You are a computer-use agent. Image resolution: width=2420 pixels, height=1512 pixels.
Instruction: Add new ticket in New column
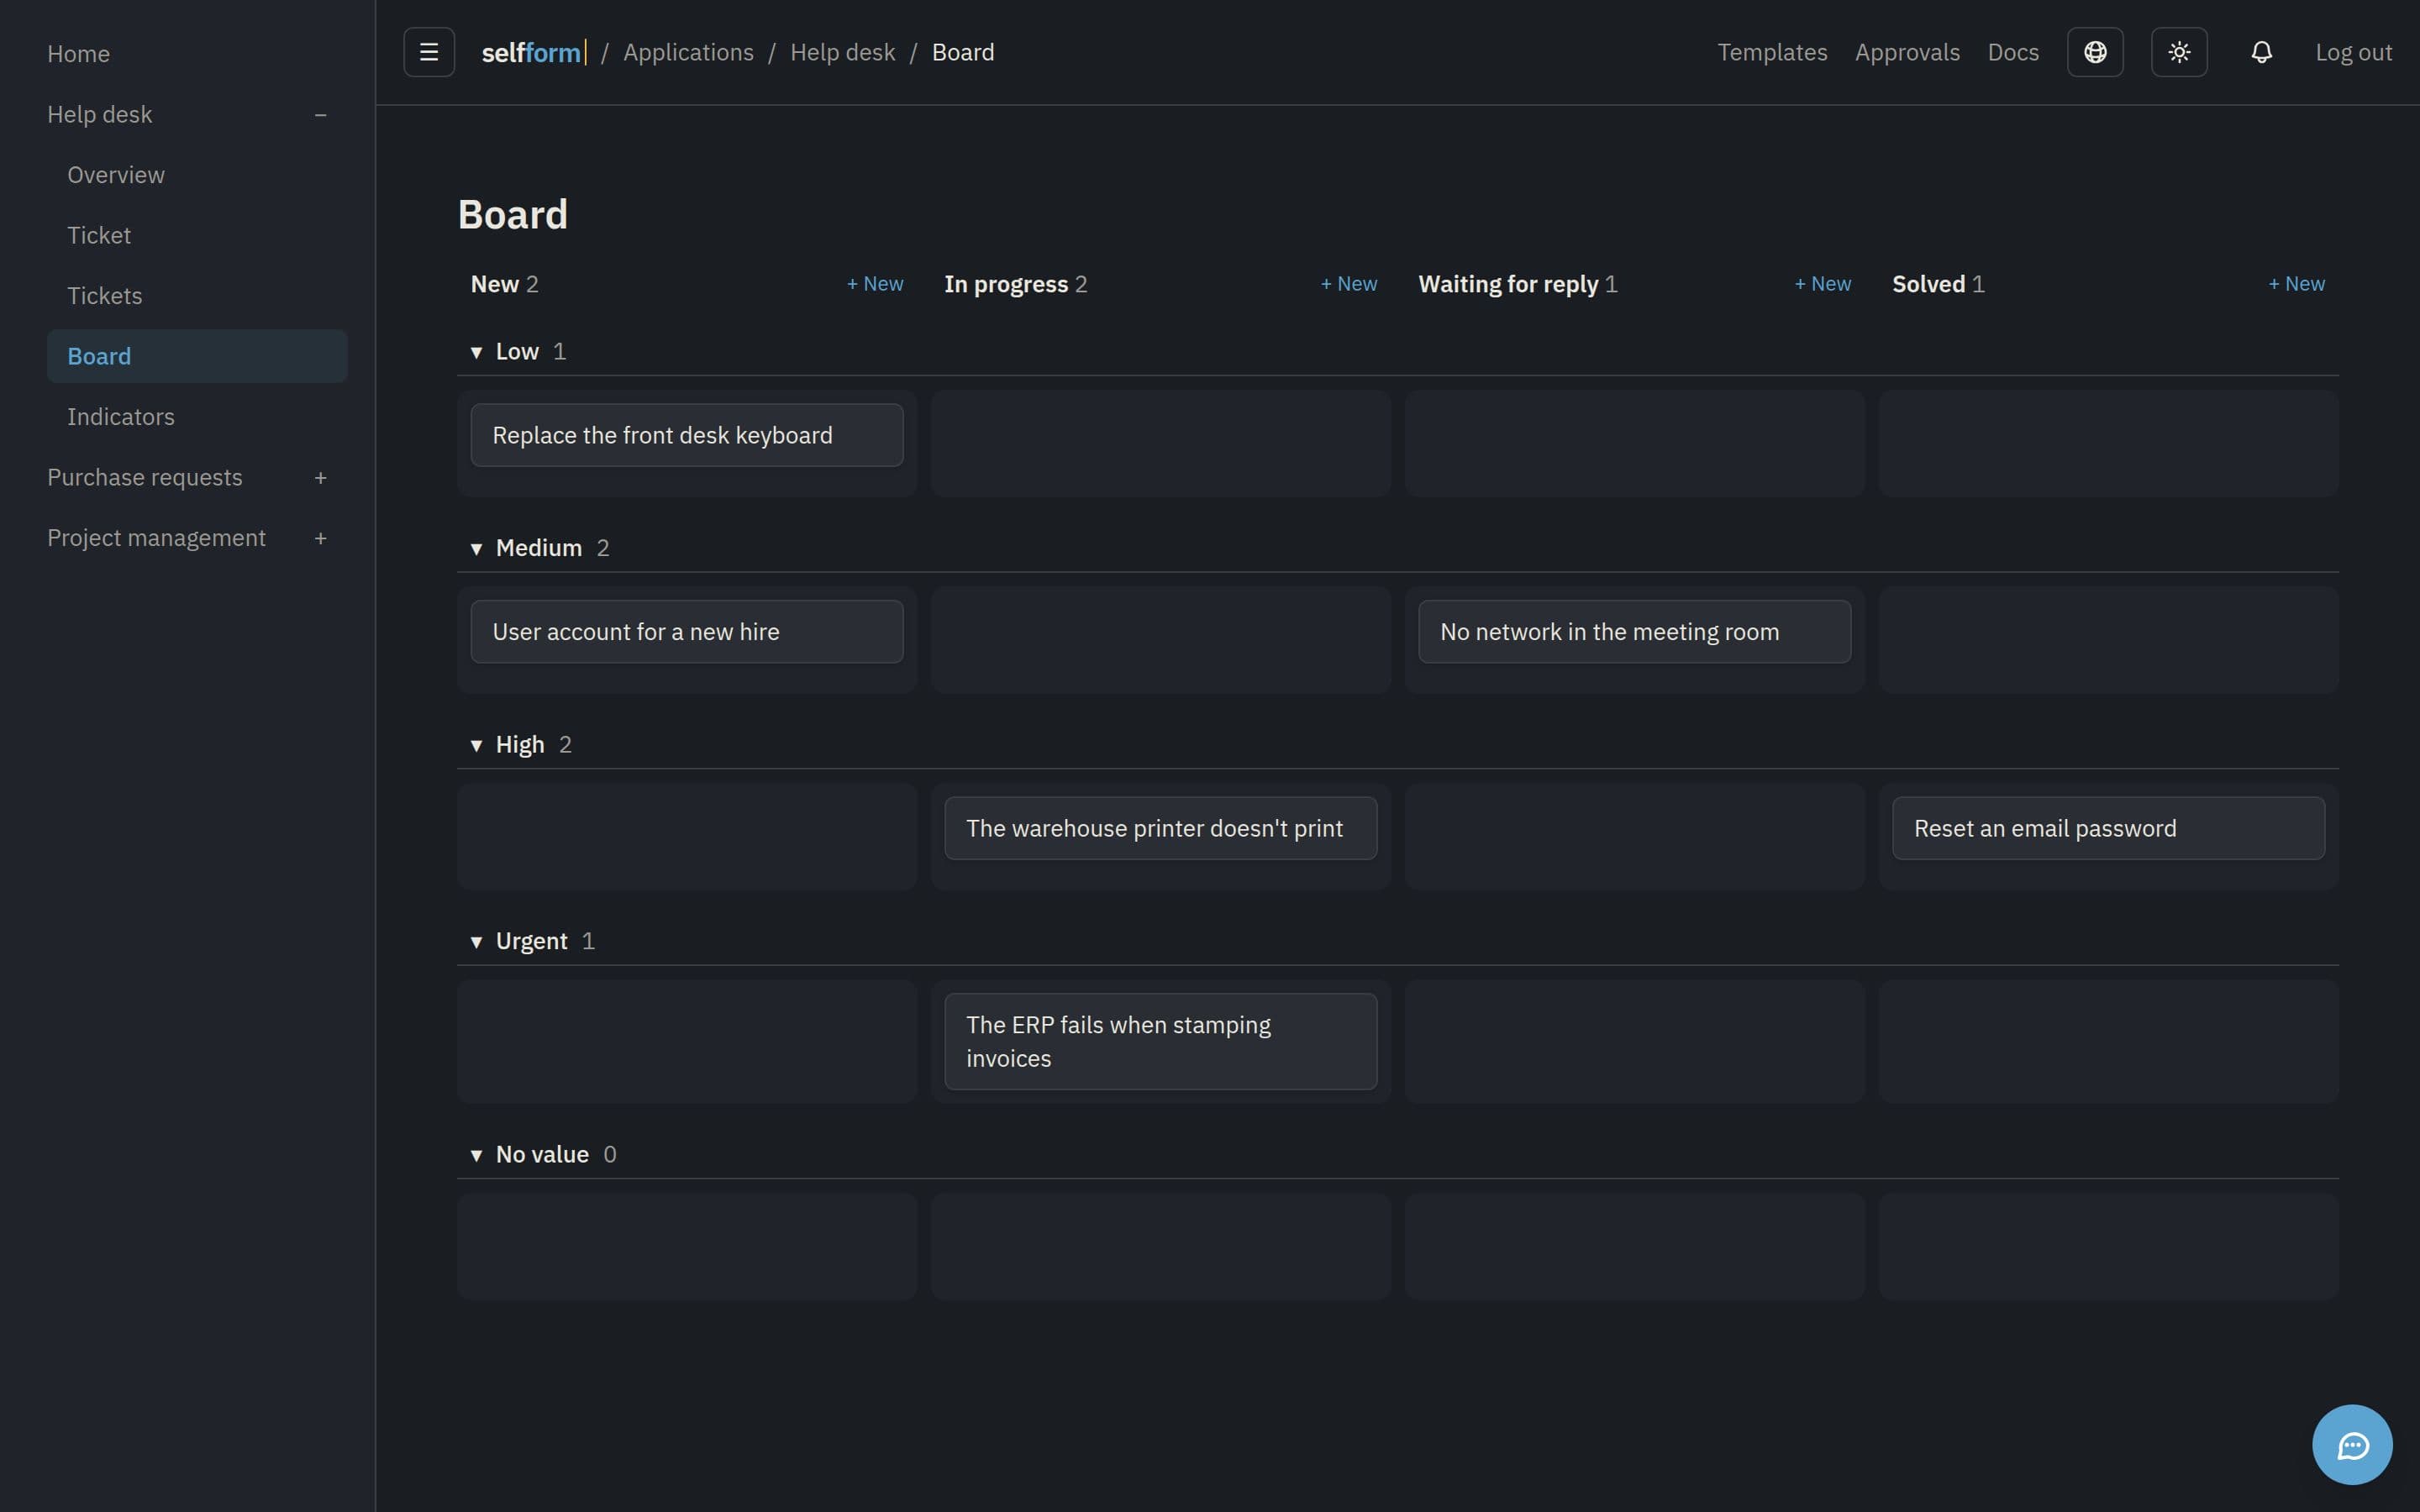click(875, 284)
